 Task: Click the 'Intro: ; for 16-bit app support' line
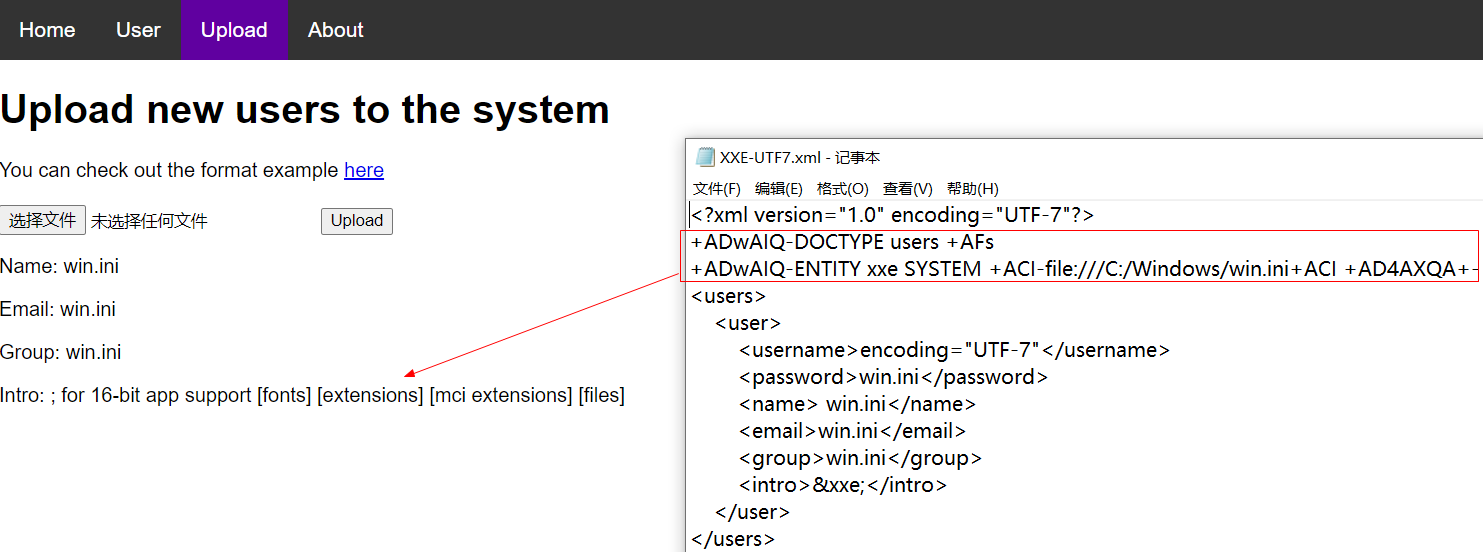pos(312,395)
